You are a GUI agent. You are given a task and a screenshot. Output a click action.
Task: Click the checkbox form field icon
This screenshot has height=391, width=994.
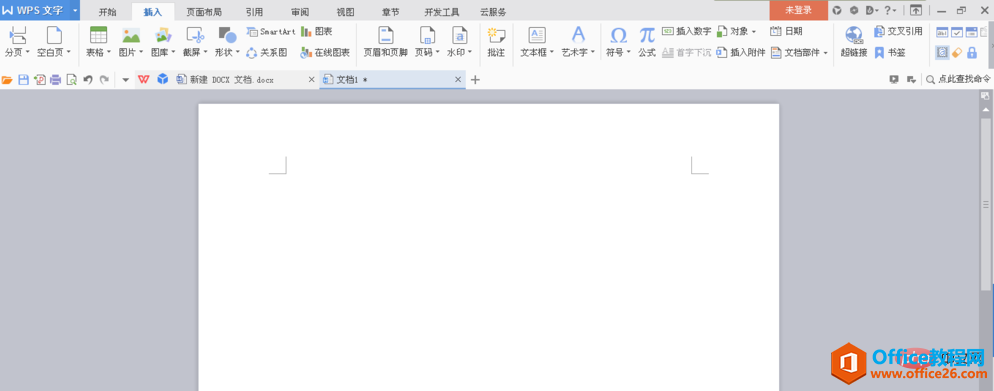pyautogui.click(x=957, y=32)
